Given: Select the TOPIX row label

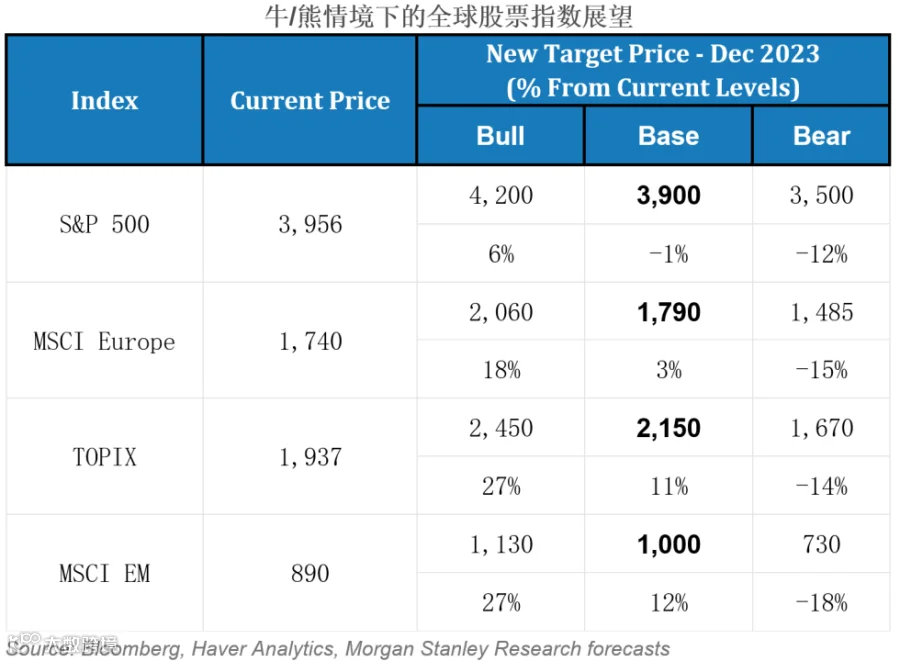Looking at the screenshot, I should (x=104, y=457).
